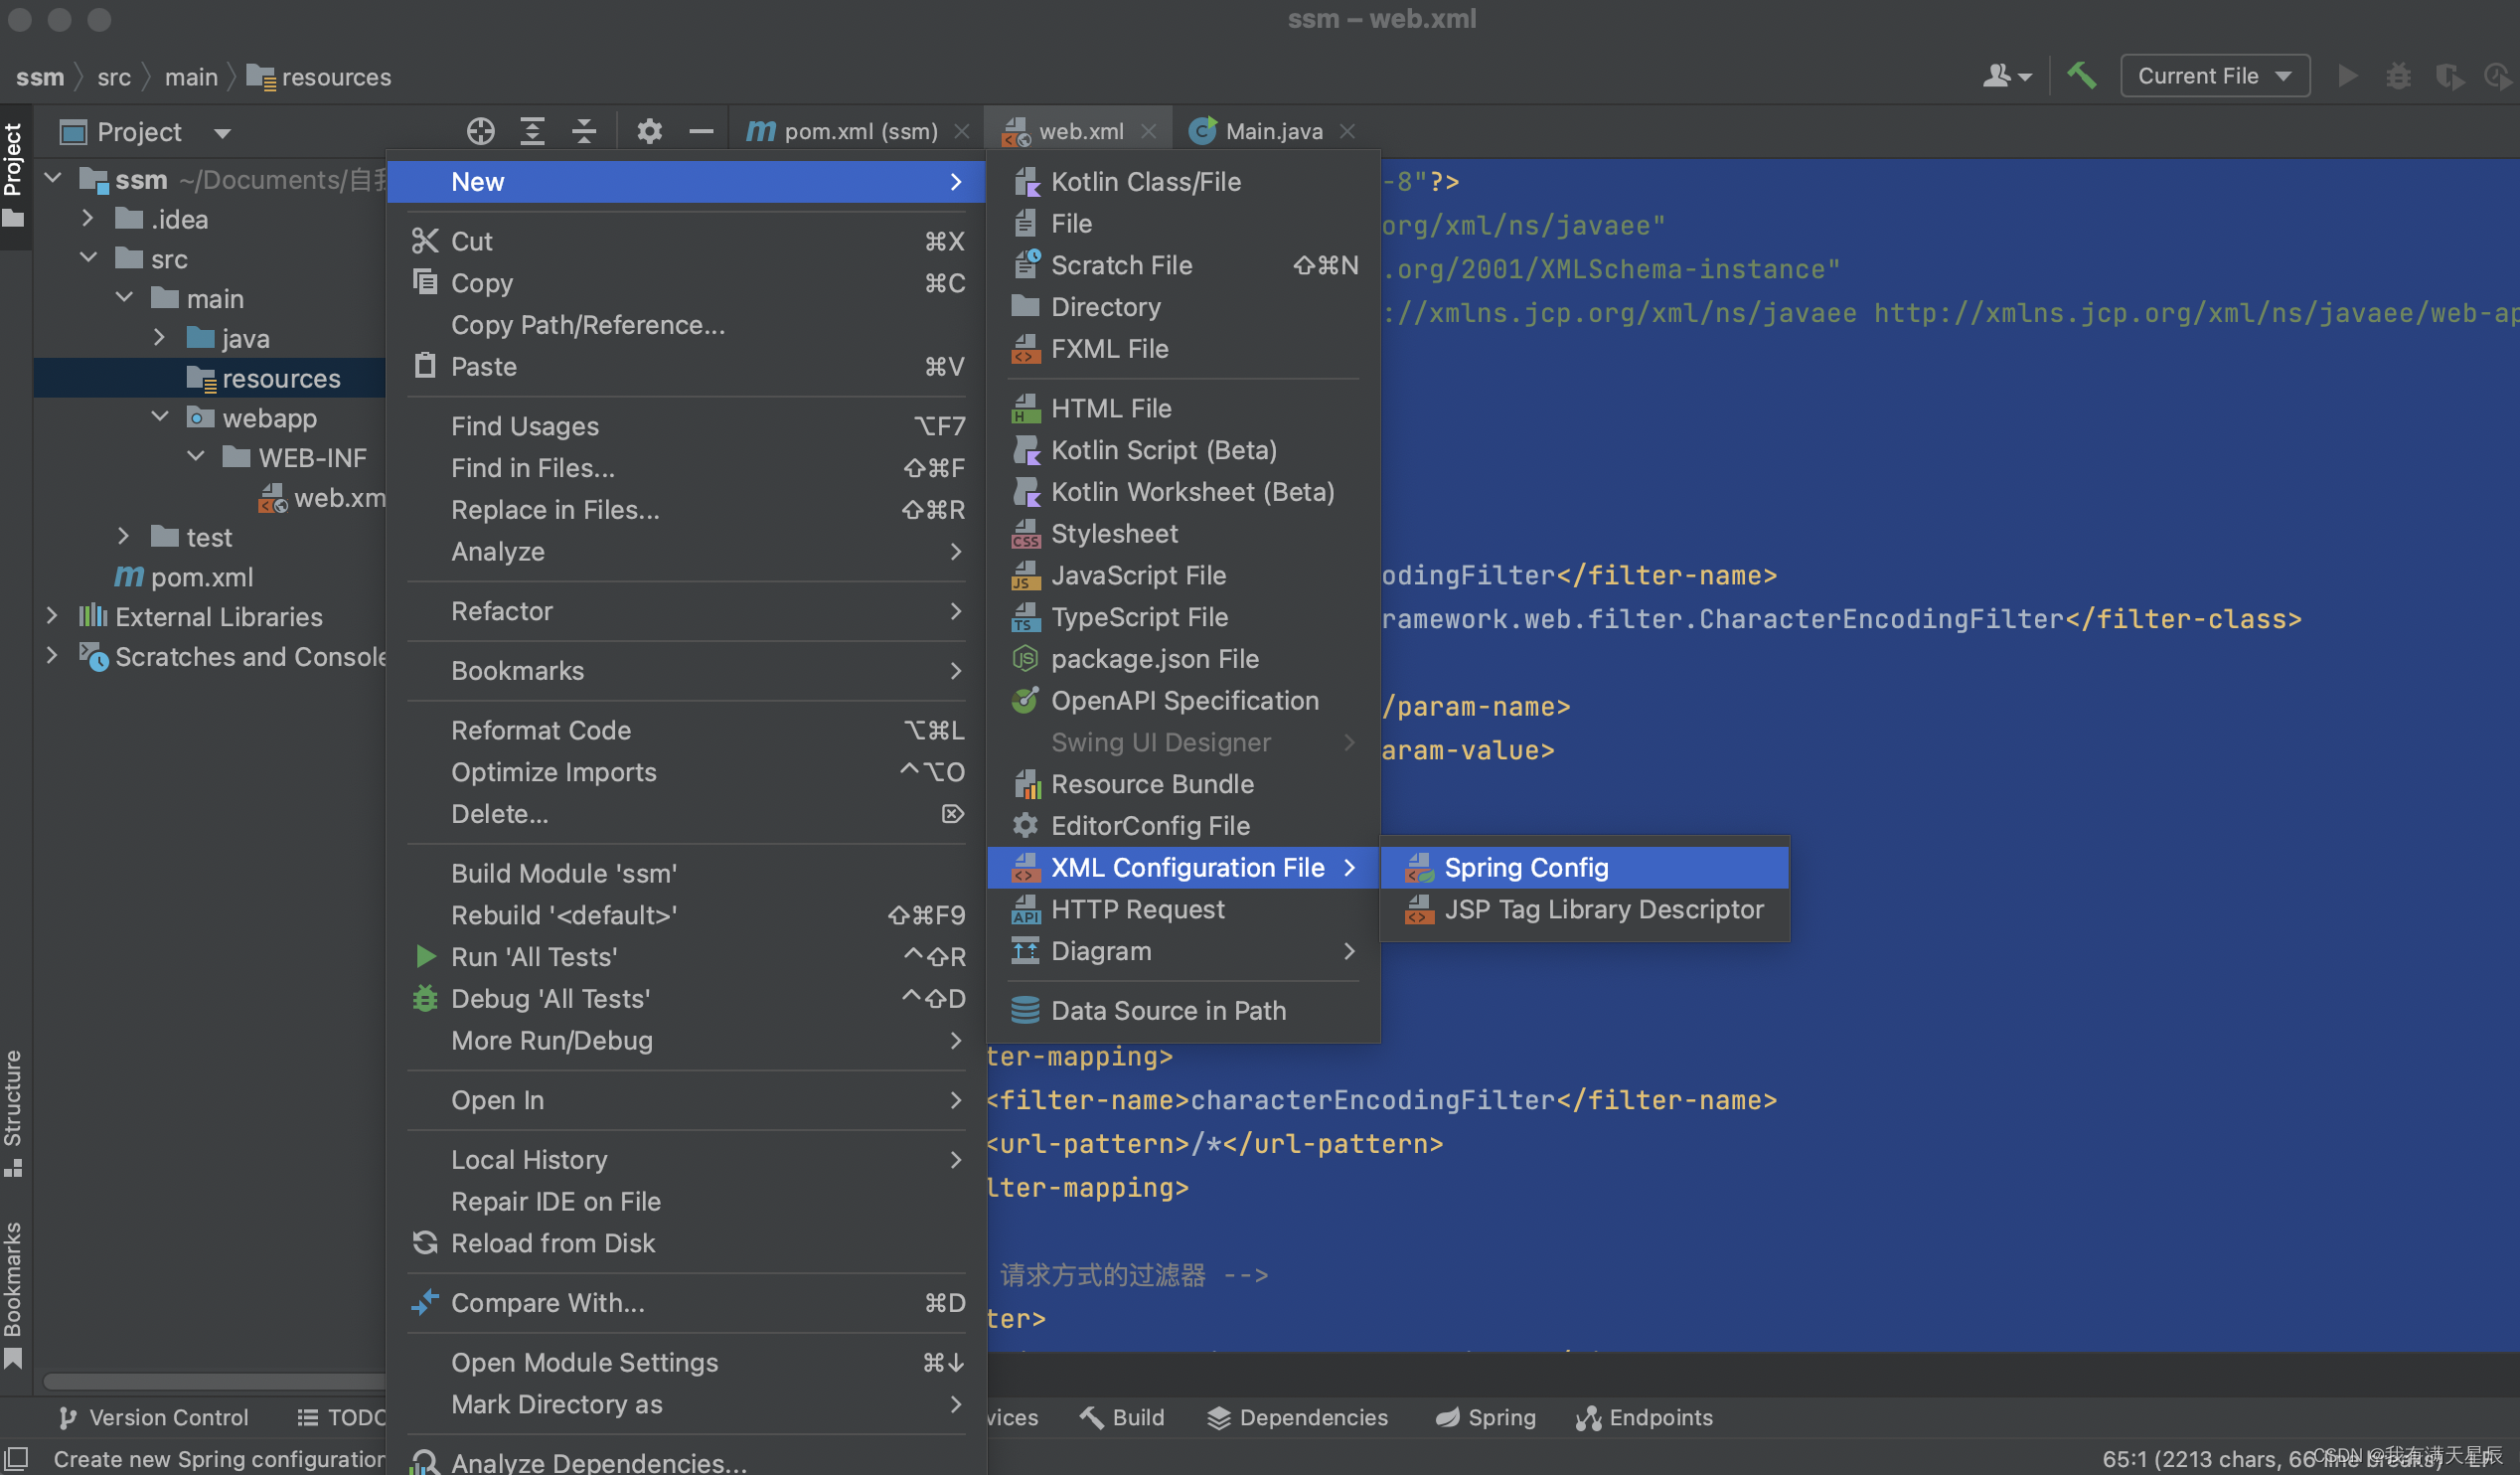
Task: Click the Build project hammer icon
Action: coord(2081,76)
